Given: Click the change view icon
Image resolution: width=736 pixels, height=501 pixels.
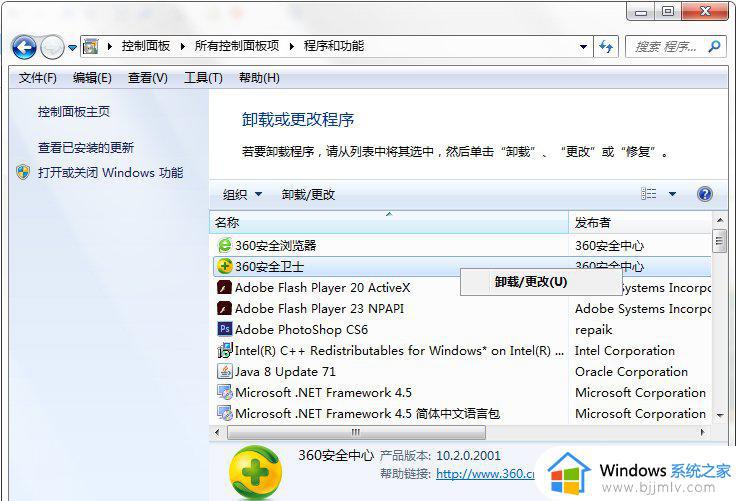Looking at the screenshot, I should pyautogui.click(x=649, y=193).
